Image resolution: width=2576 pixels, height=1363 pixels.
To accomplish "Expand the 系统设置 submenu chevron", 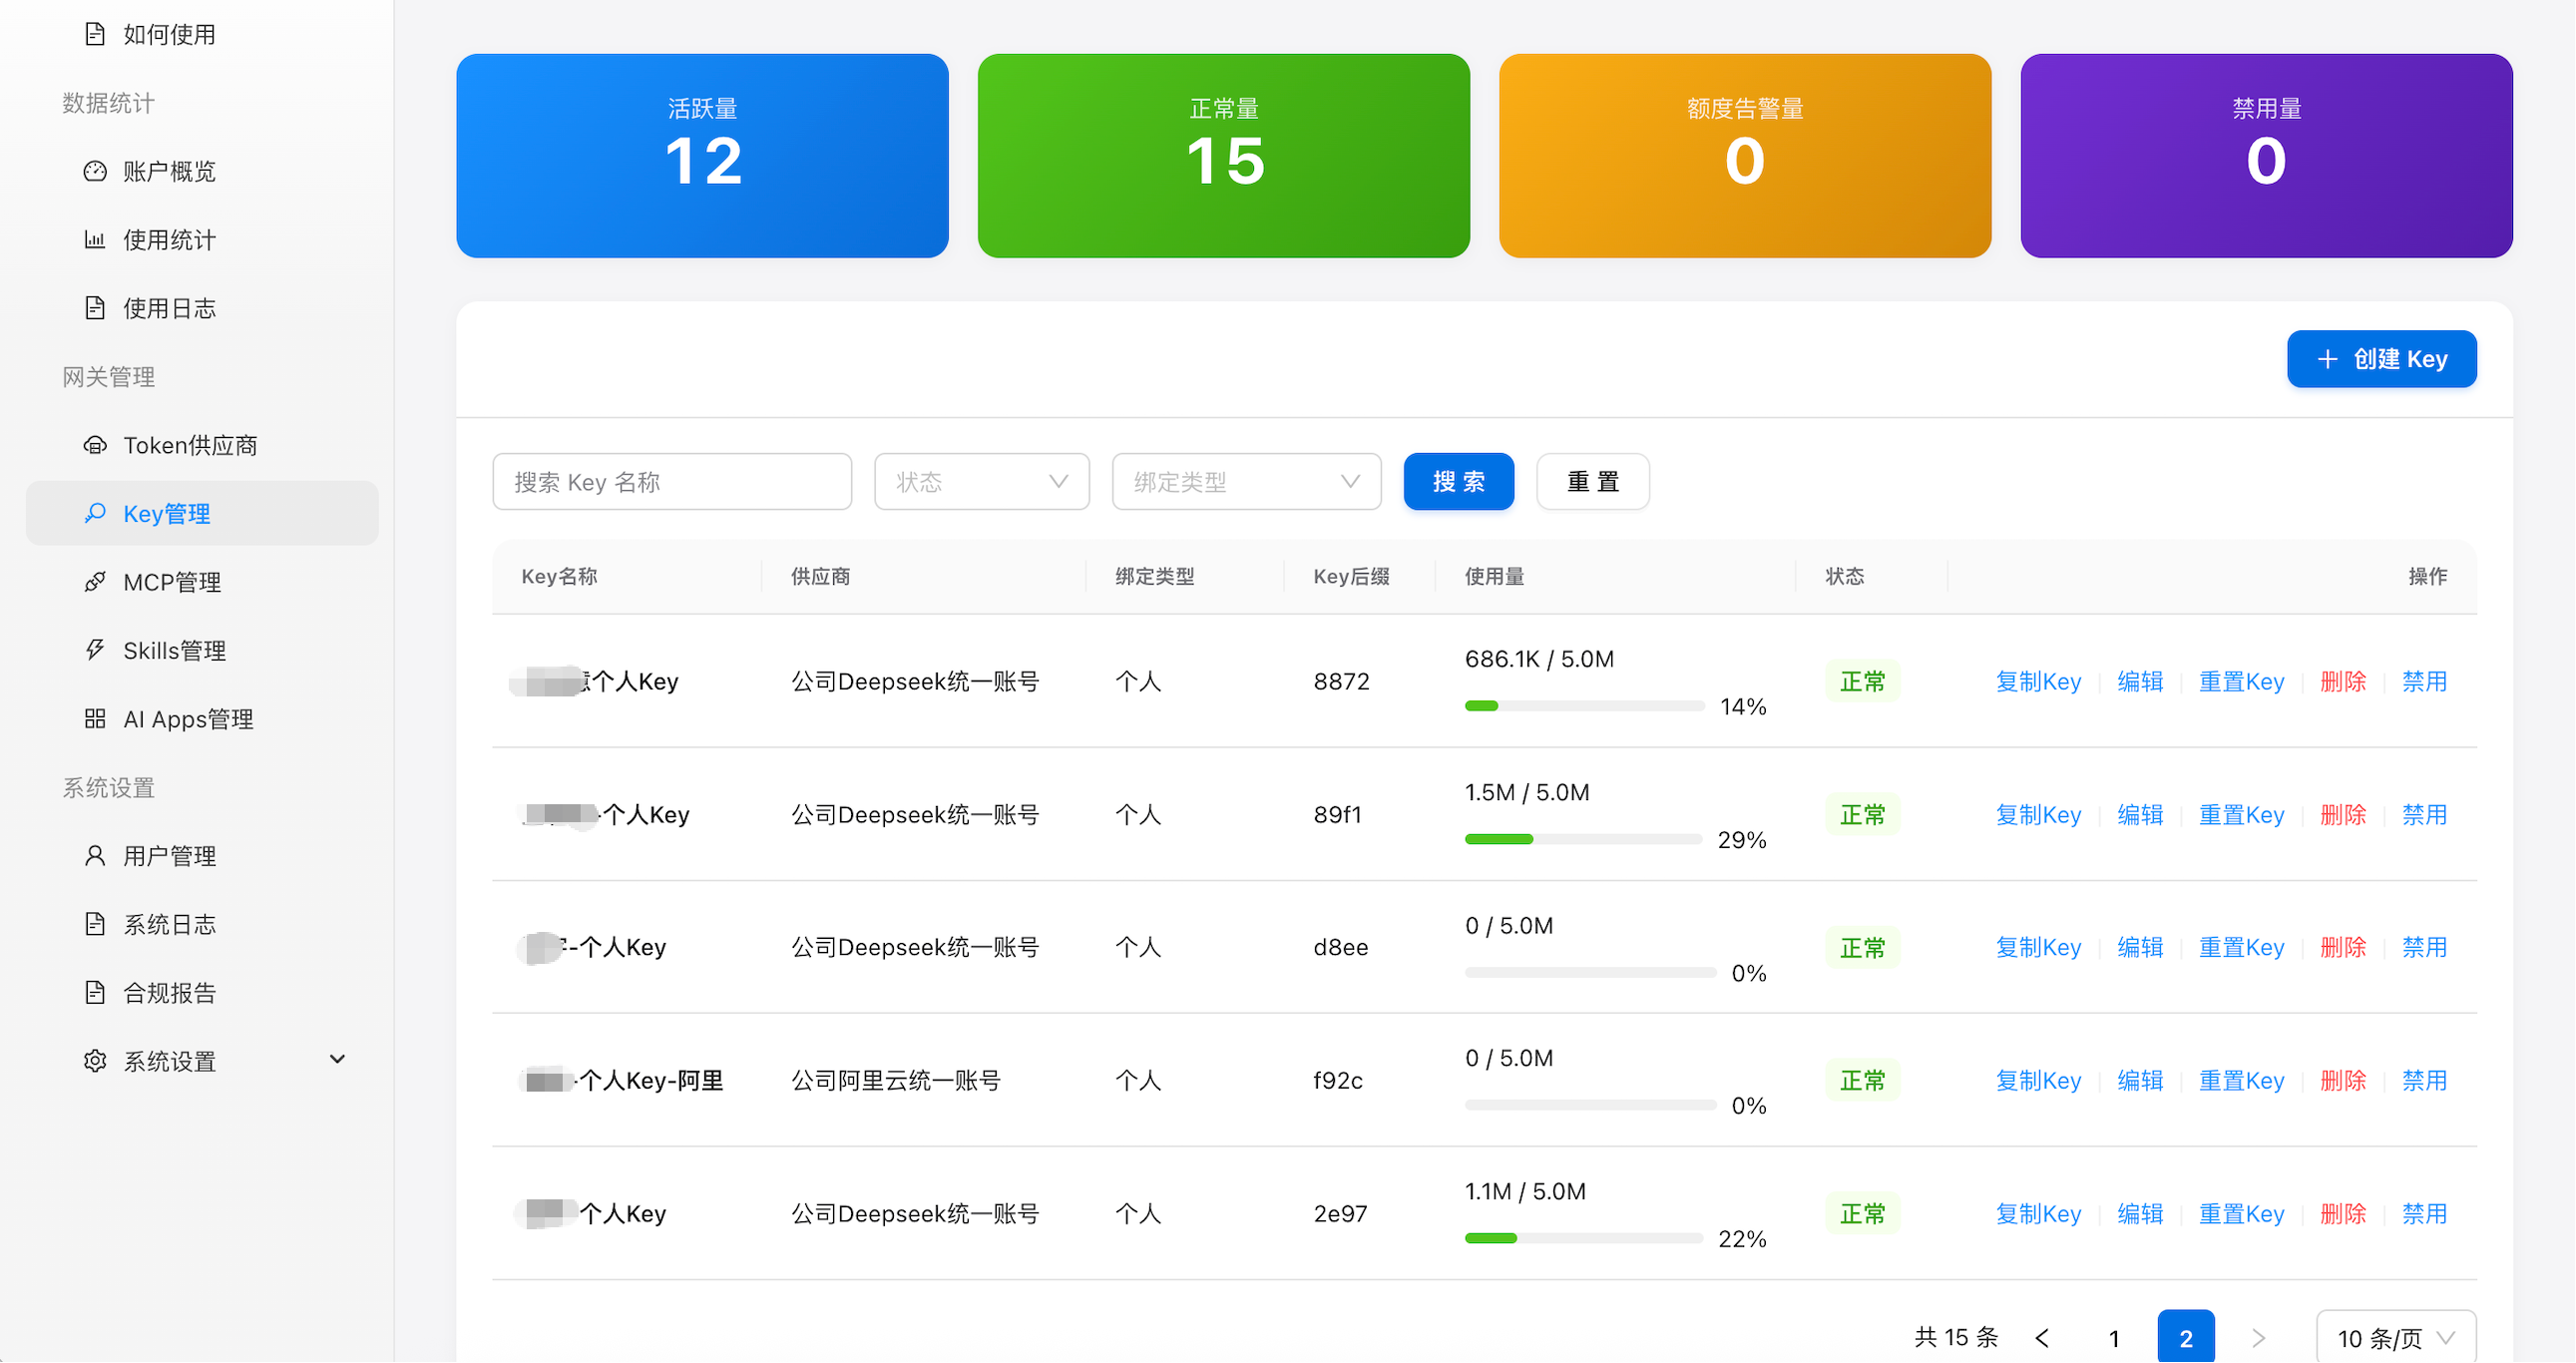I will (x=338, y=1060).
